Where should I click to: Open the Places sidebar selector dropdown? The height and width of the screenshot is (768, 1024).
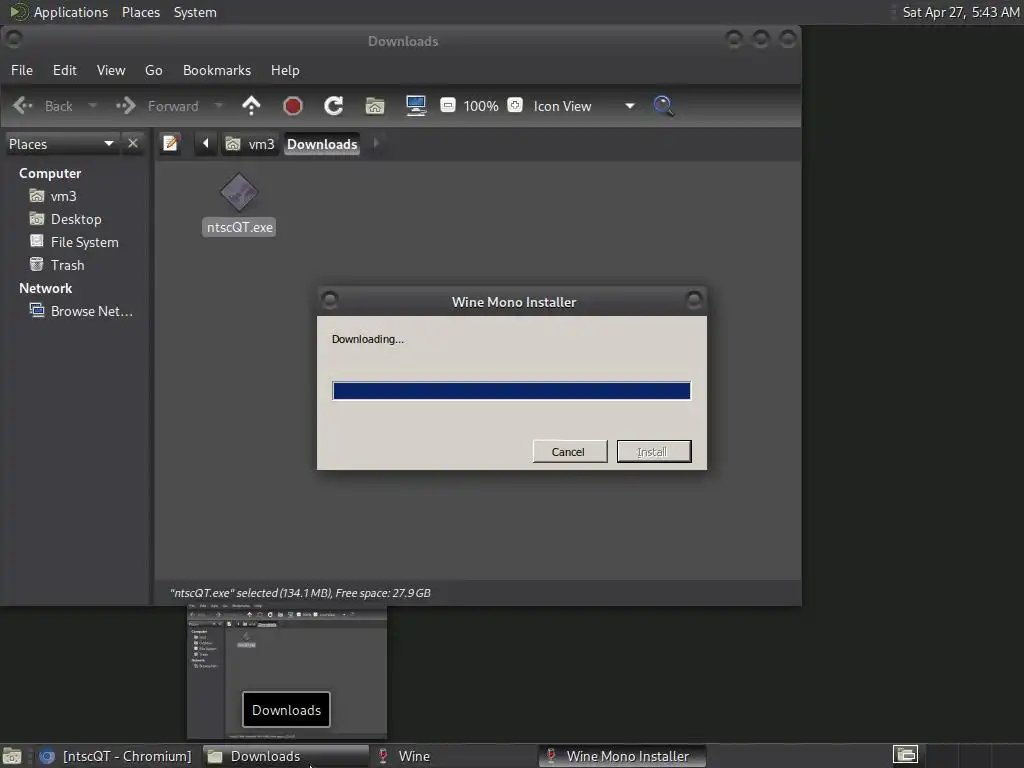(x=61, y=144)
